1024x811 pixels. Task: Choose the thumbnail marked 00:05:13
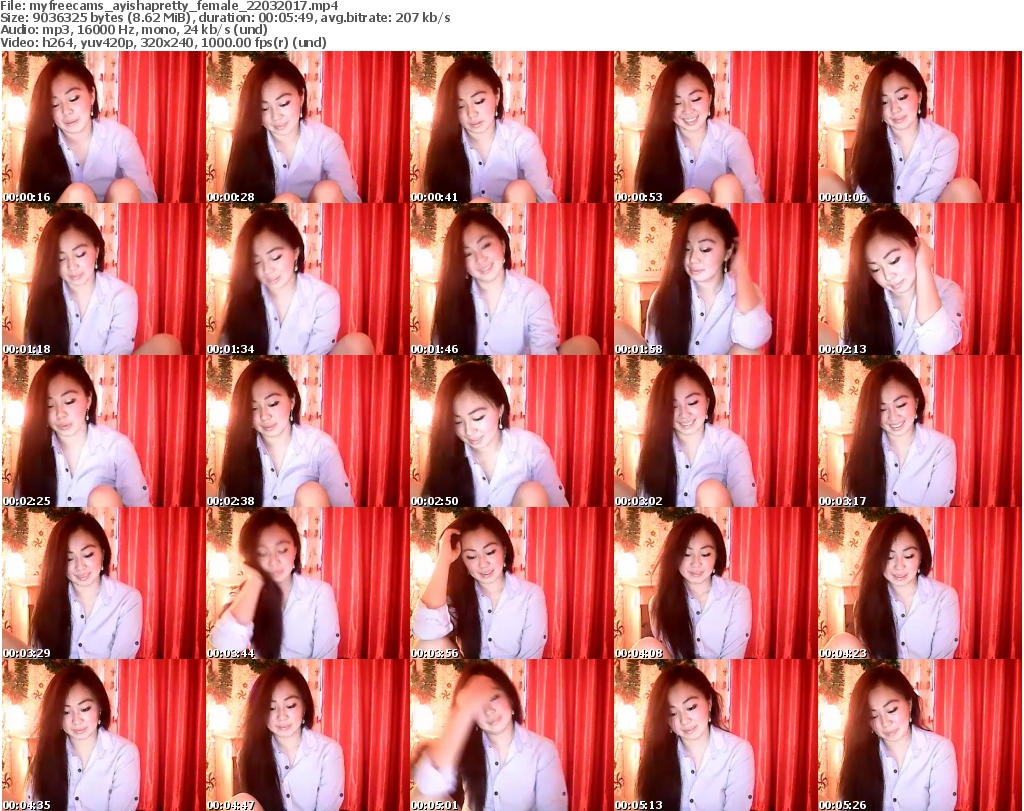point(716,736)
